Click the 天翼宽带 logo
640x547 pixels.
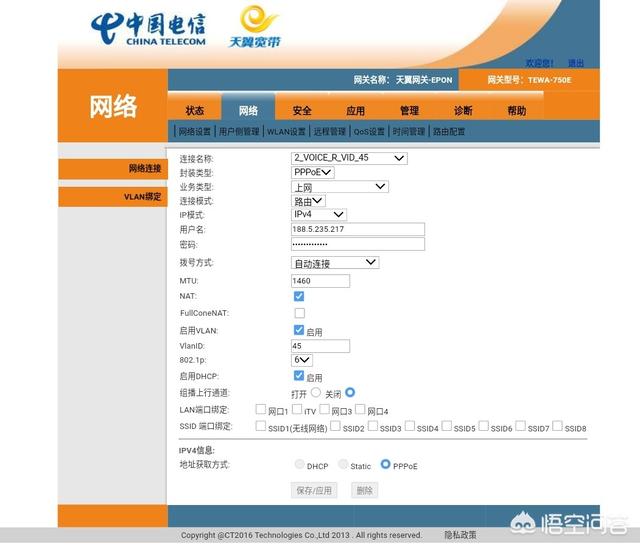click(256, 27)
